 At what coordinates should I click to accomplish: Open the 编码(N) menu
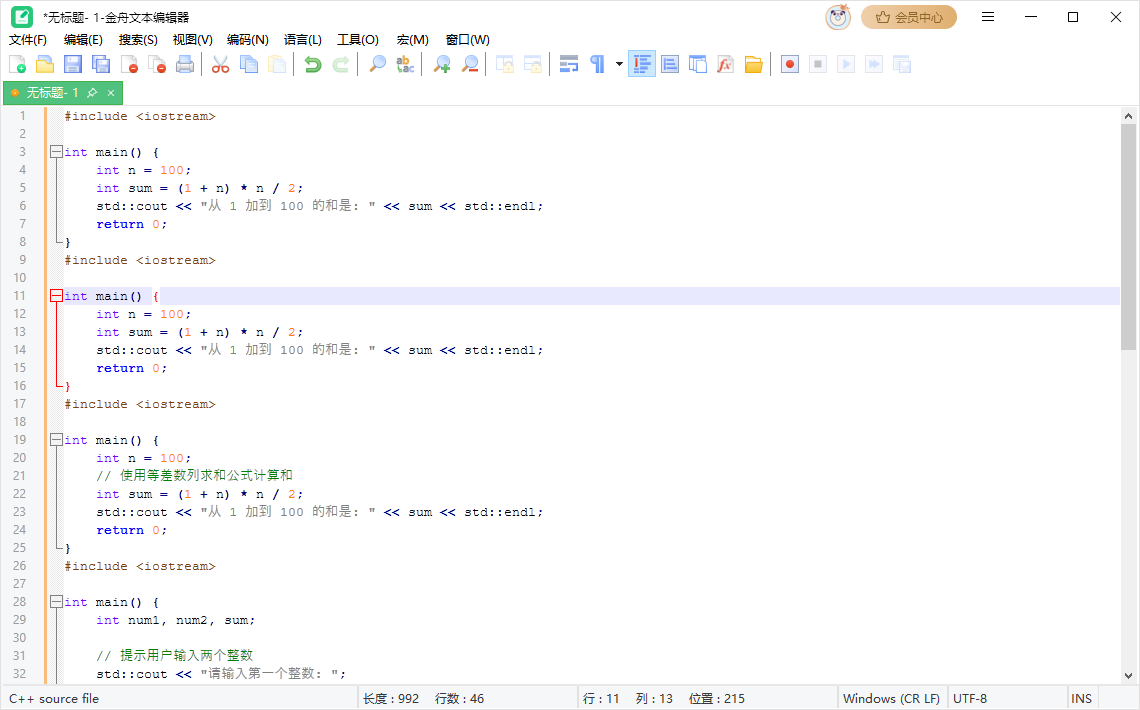(248, 40)
